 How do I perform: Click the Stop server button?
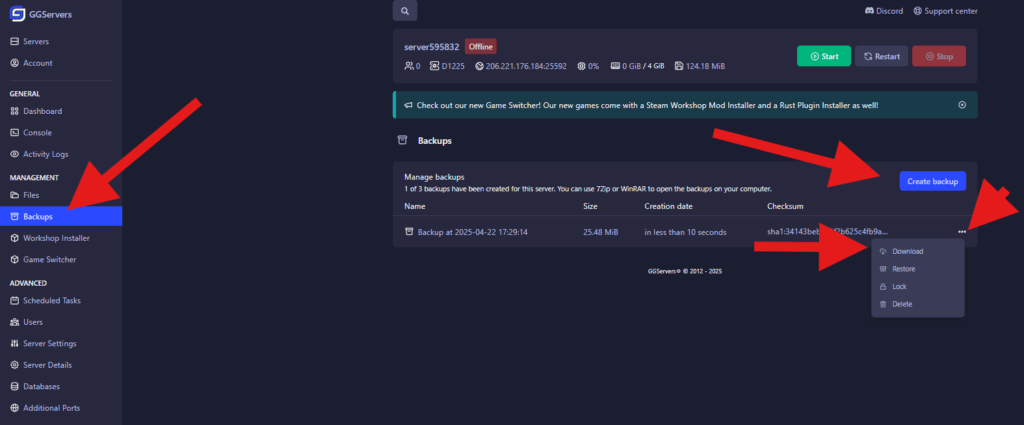tap(939, 56)
